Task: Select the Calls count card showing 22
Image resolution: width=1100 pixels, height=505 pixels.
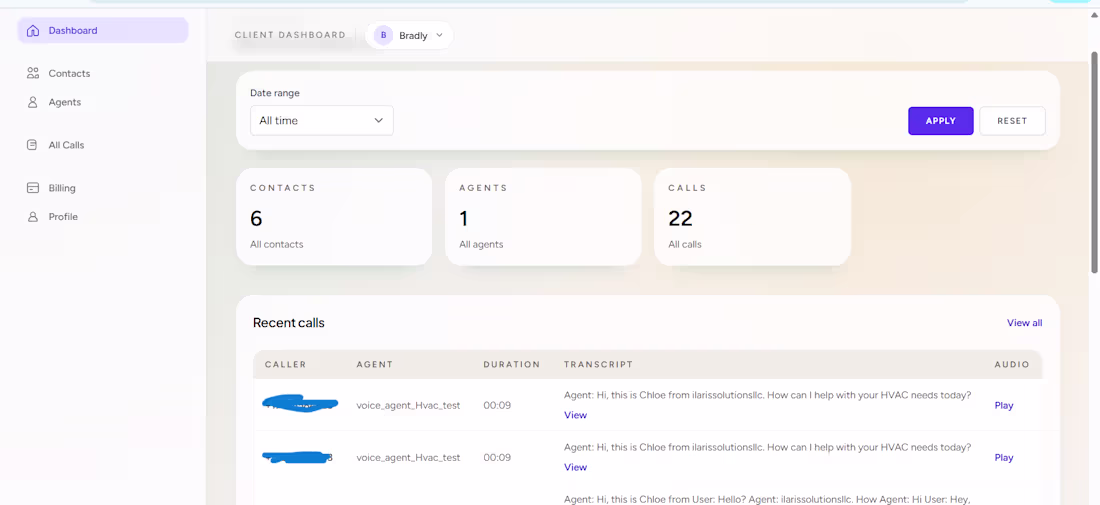Action: point(752,217)
